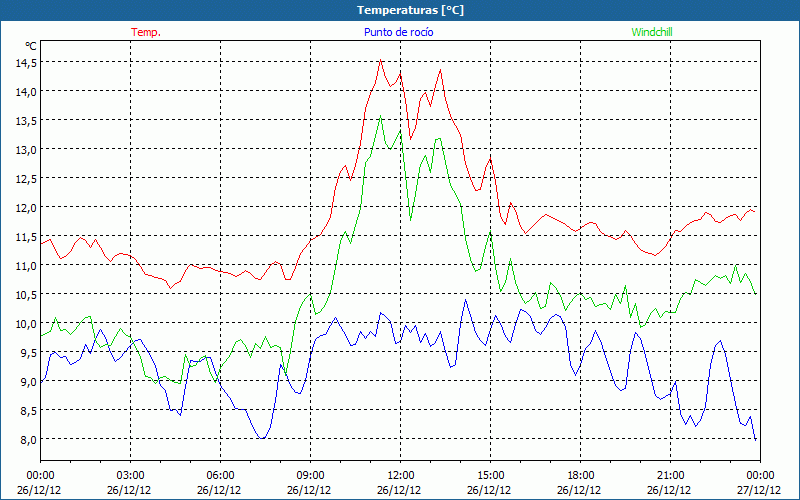Click the 14,0 y-axis value
Image resolution: width=800 pixels, height=500 pixels.
click(x=26, y=91)
